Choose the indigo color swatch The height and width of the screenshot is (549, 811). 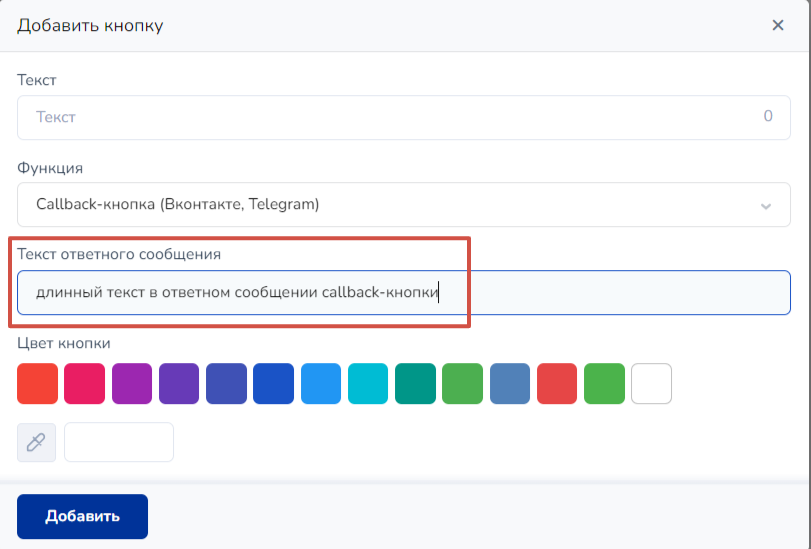[x=226, y=383]
